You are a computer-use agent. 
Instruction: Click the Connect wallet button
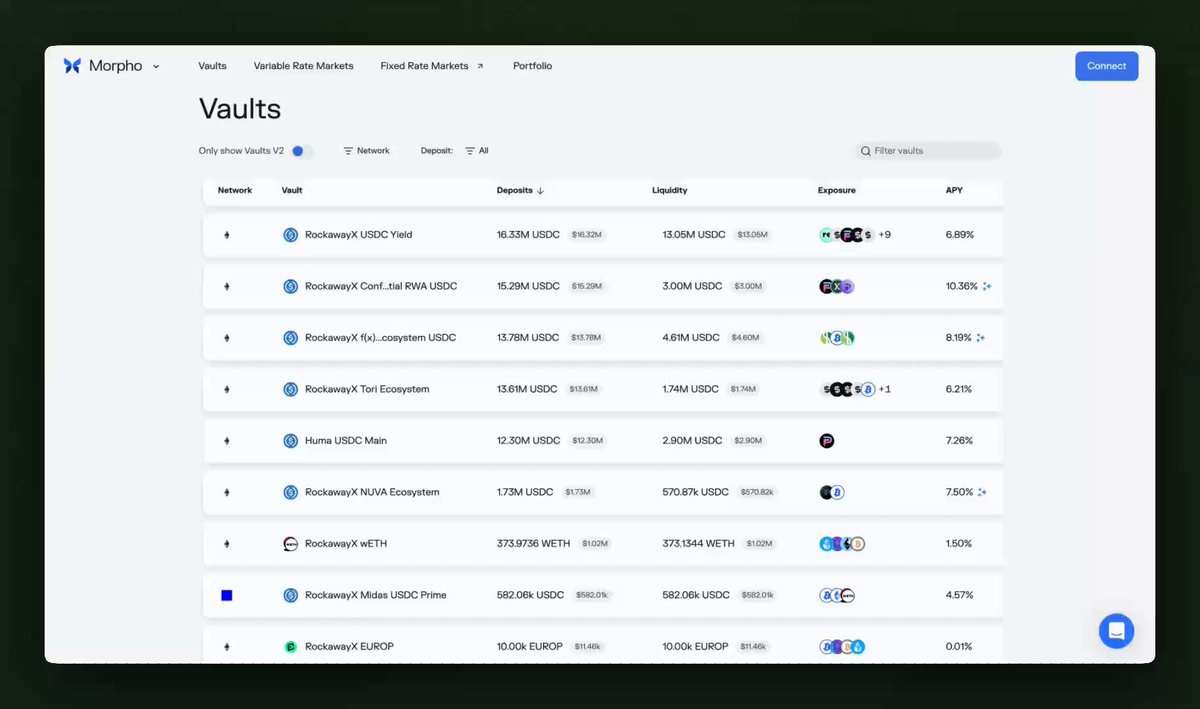point(1107,66)
